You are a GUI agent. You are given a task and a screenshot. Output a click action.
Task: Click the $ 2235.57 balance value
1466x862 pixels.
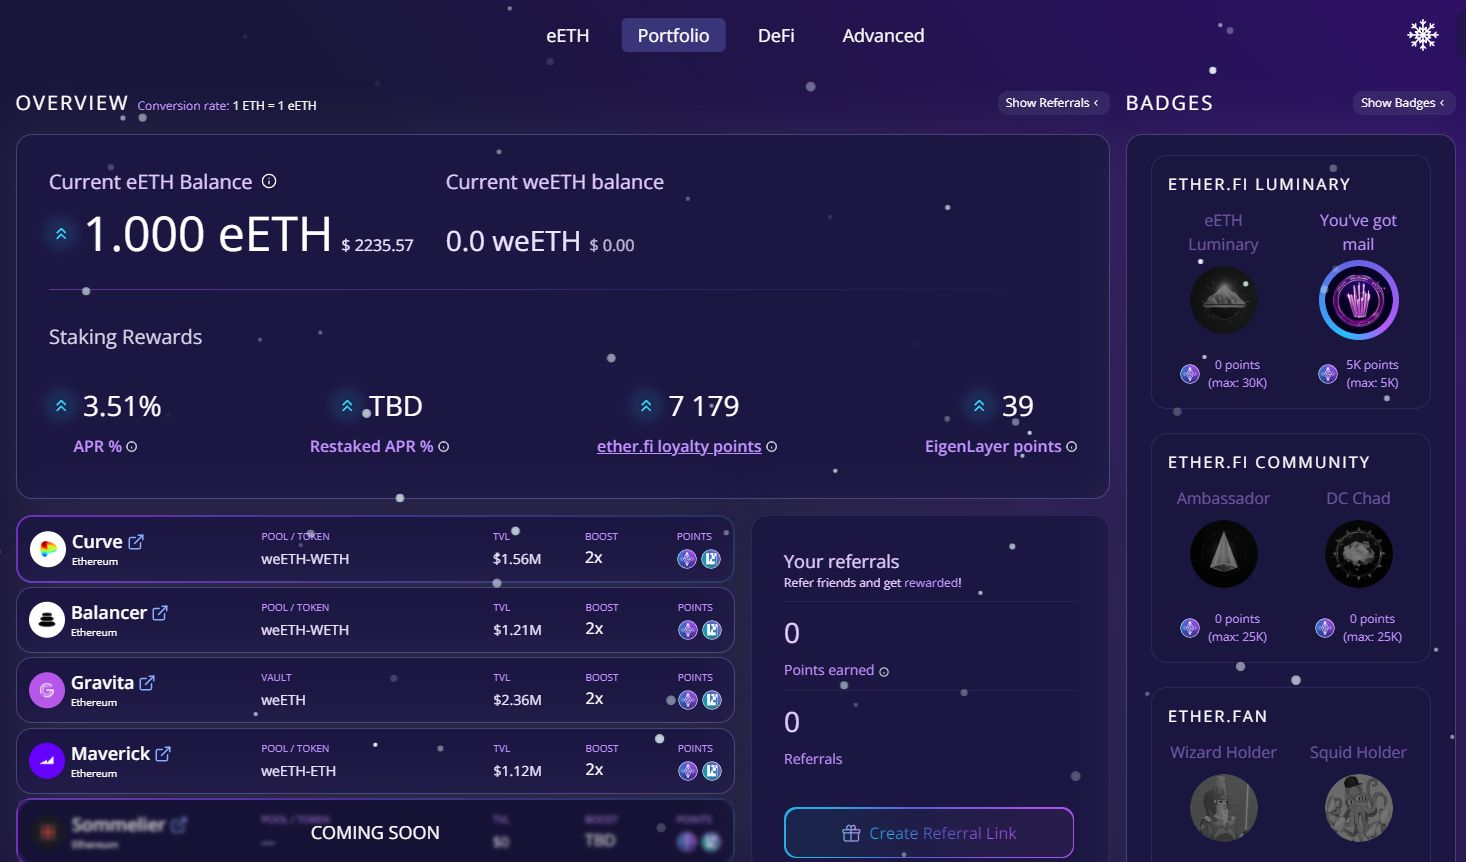click(377, 245)
